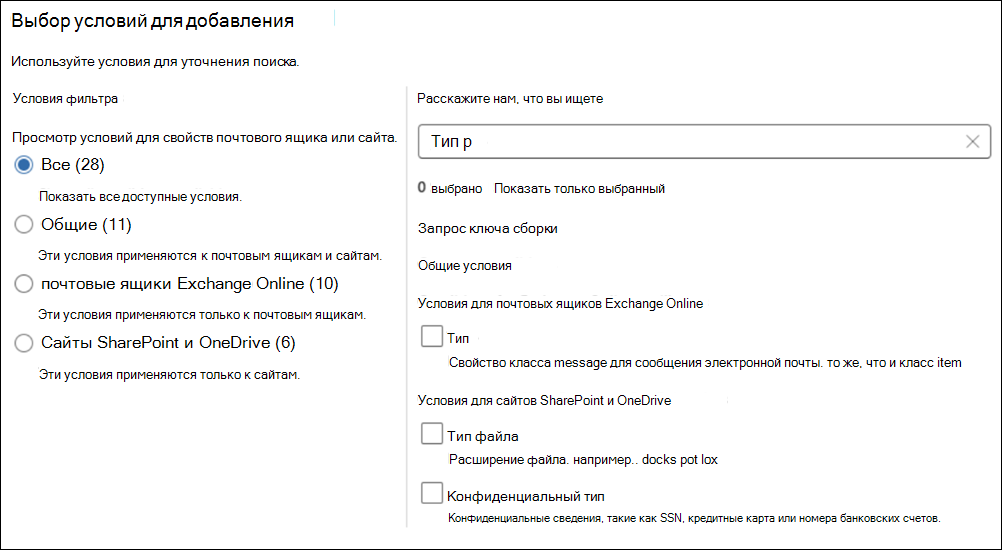Clear the search box with X icon
The image size is (1002, 550).
973,142
